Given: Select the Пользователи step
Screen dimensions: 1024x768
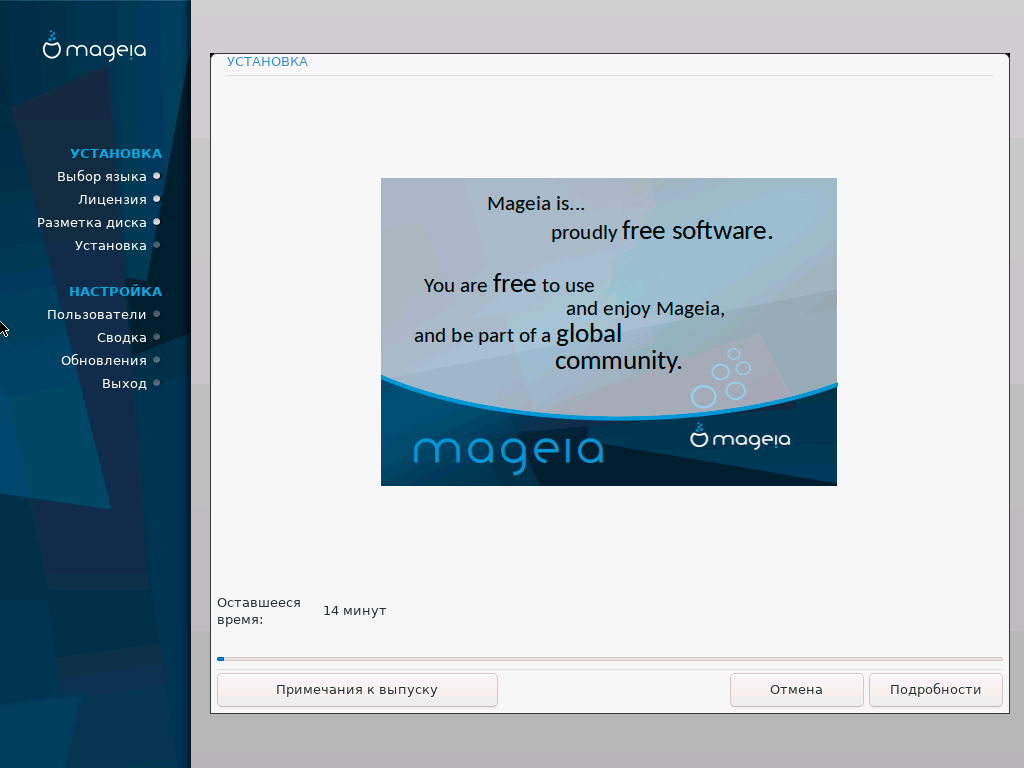Looking at the screenshot, I should 97,315.
